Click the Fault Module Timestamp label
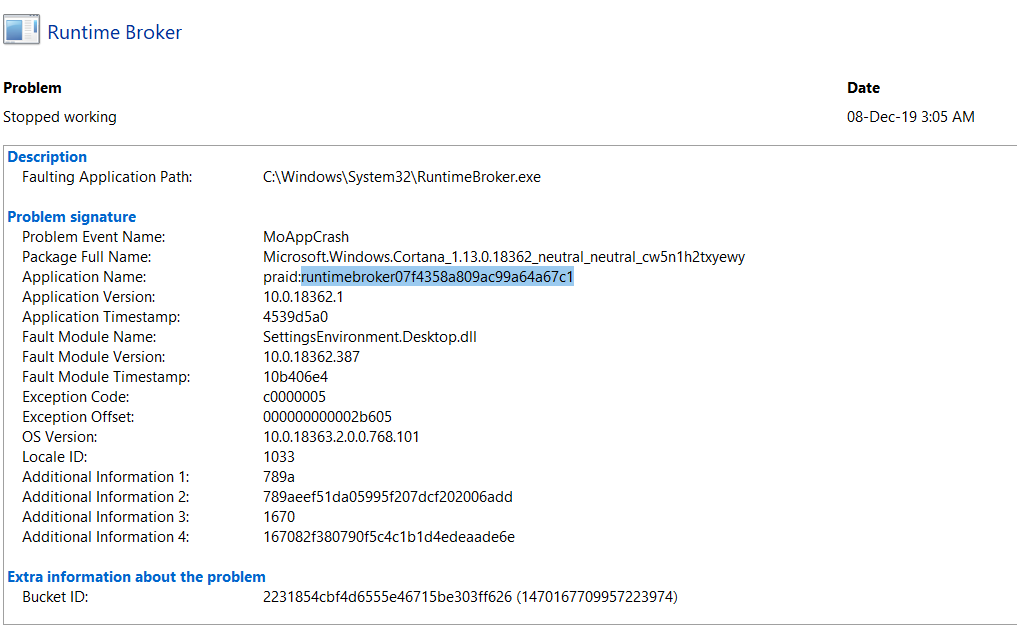Screen dimensions: 1017x627 (x=106, y=377)
